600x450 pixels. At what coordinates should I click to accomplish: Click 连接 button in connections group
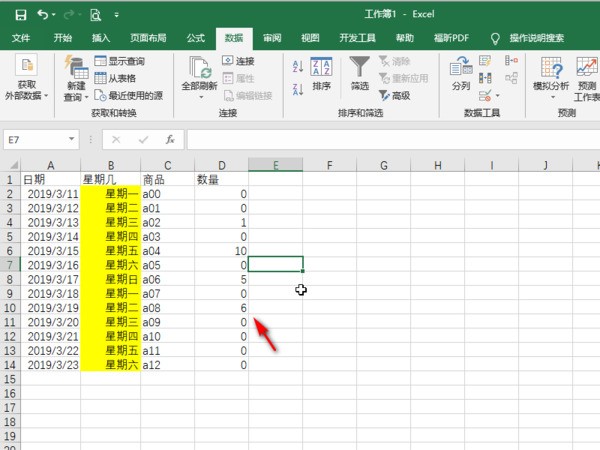pos(238,61)
